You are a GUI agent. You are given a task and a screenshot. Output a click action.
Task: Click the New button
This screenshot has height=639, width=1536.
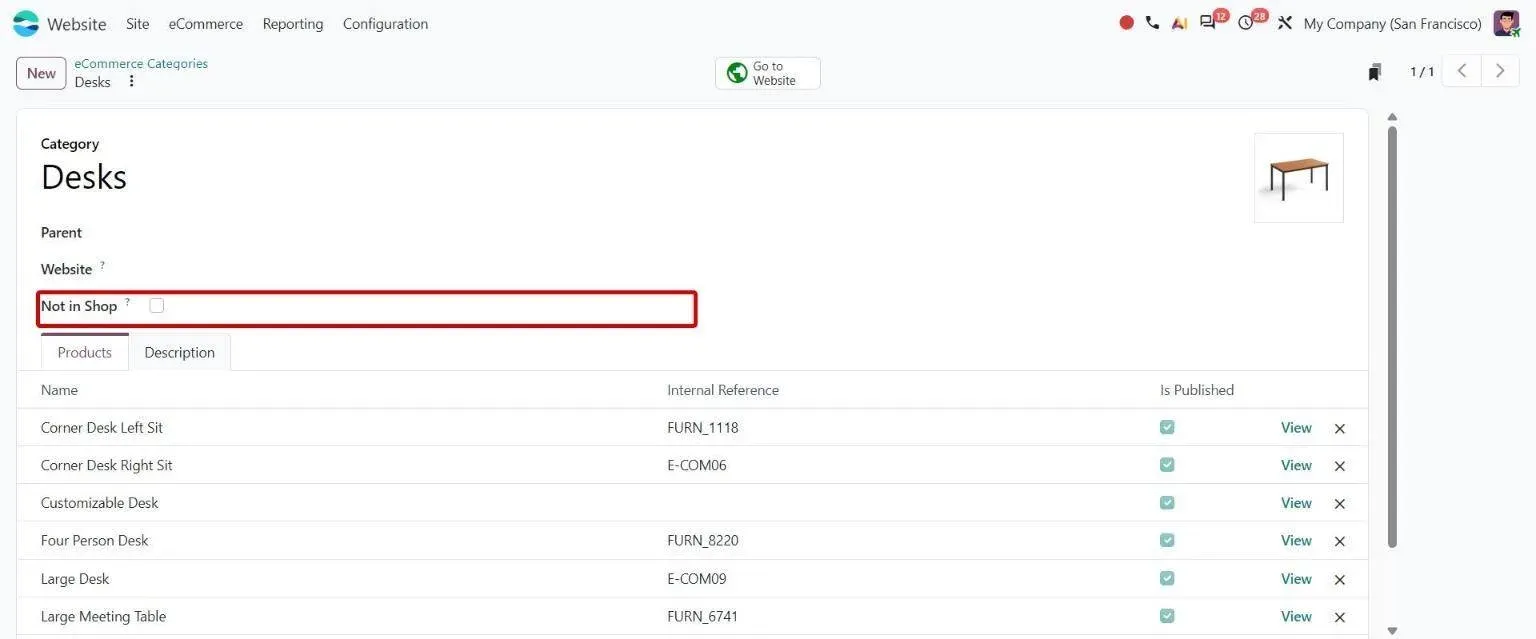point(41,73)
